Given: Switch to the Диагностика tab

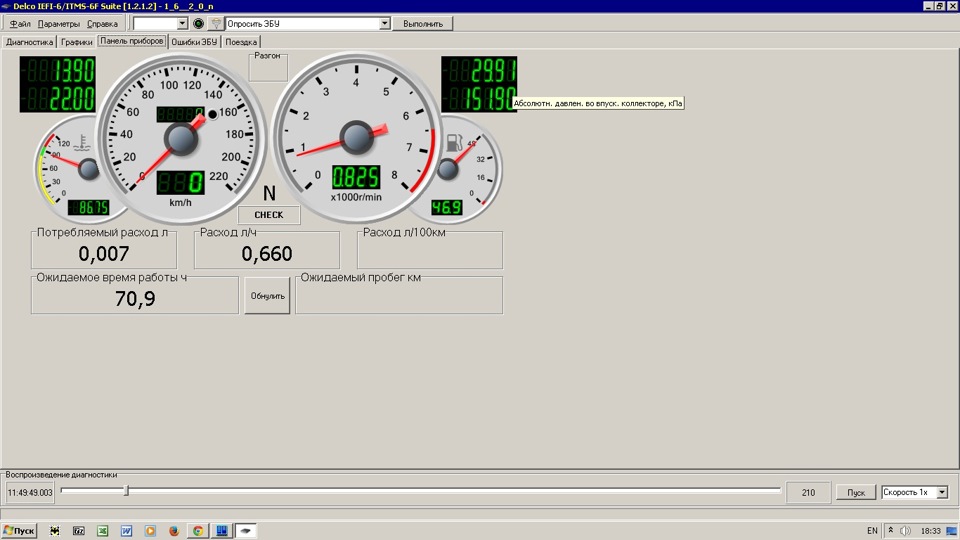Looking at the screenshot, I should 29,42.
